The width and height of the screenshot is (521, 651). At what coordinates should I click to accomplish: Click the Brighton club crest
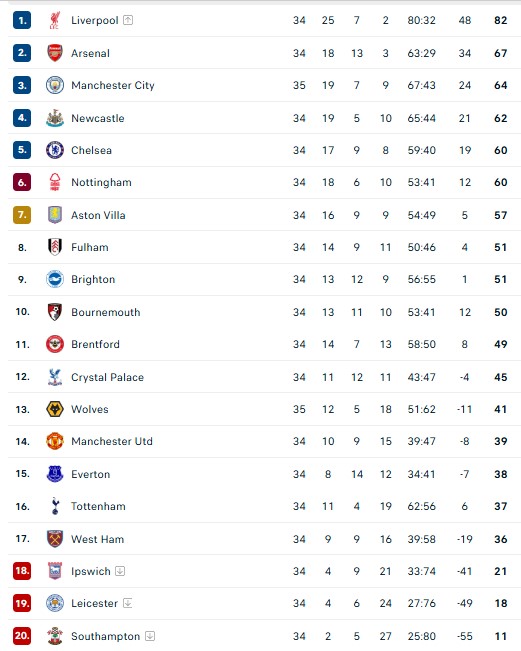coord(54,279)
